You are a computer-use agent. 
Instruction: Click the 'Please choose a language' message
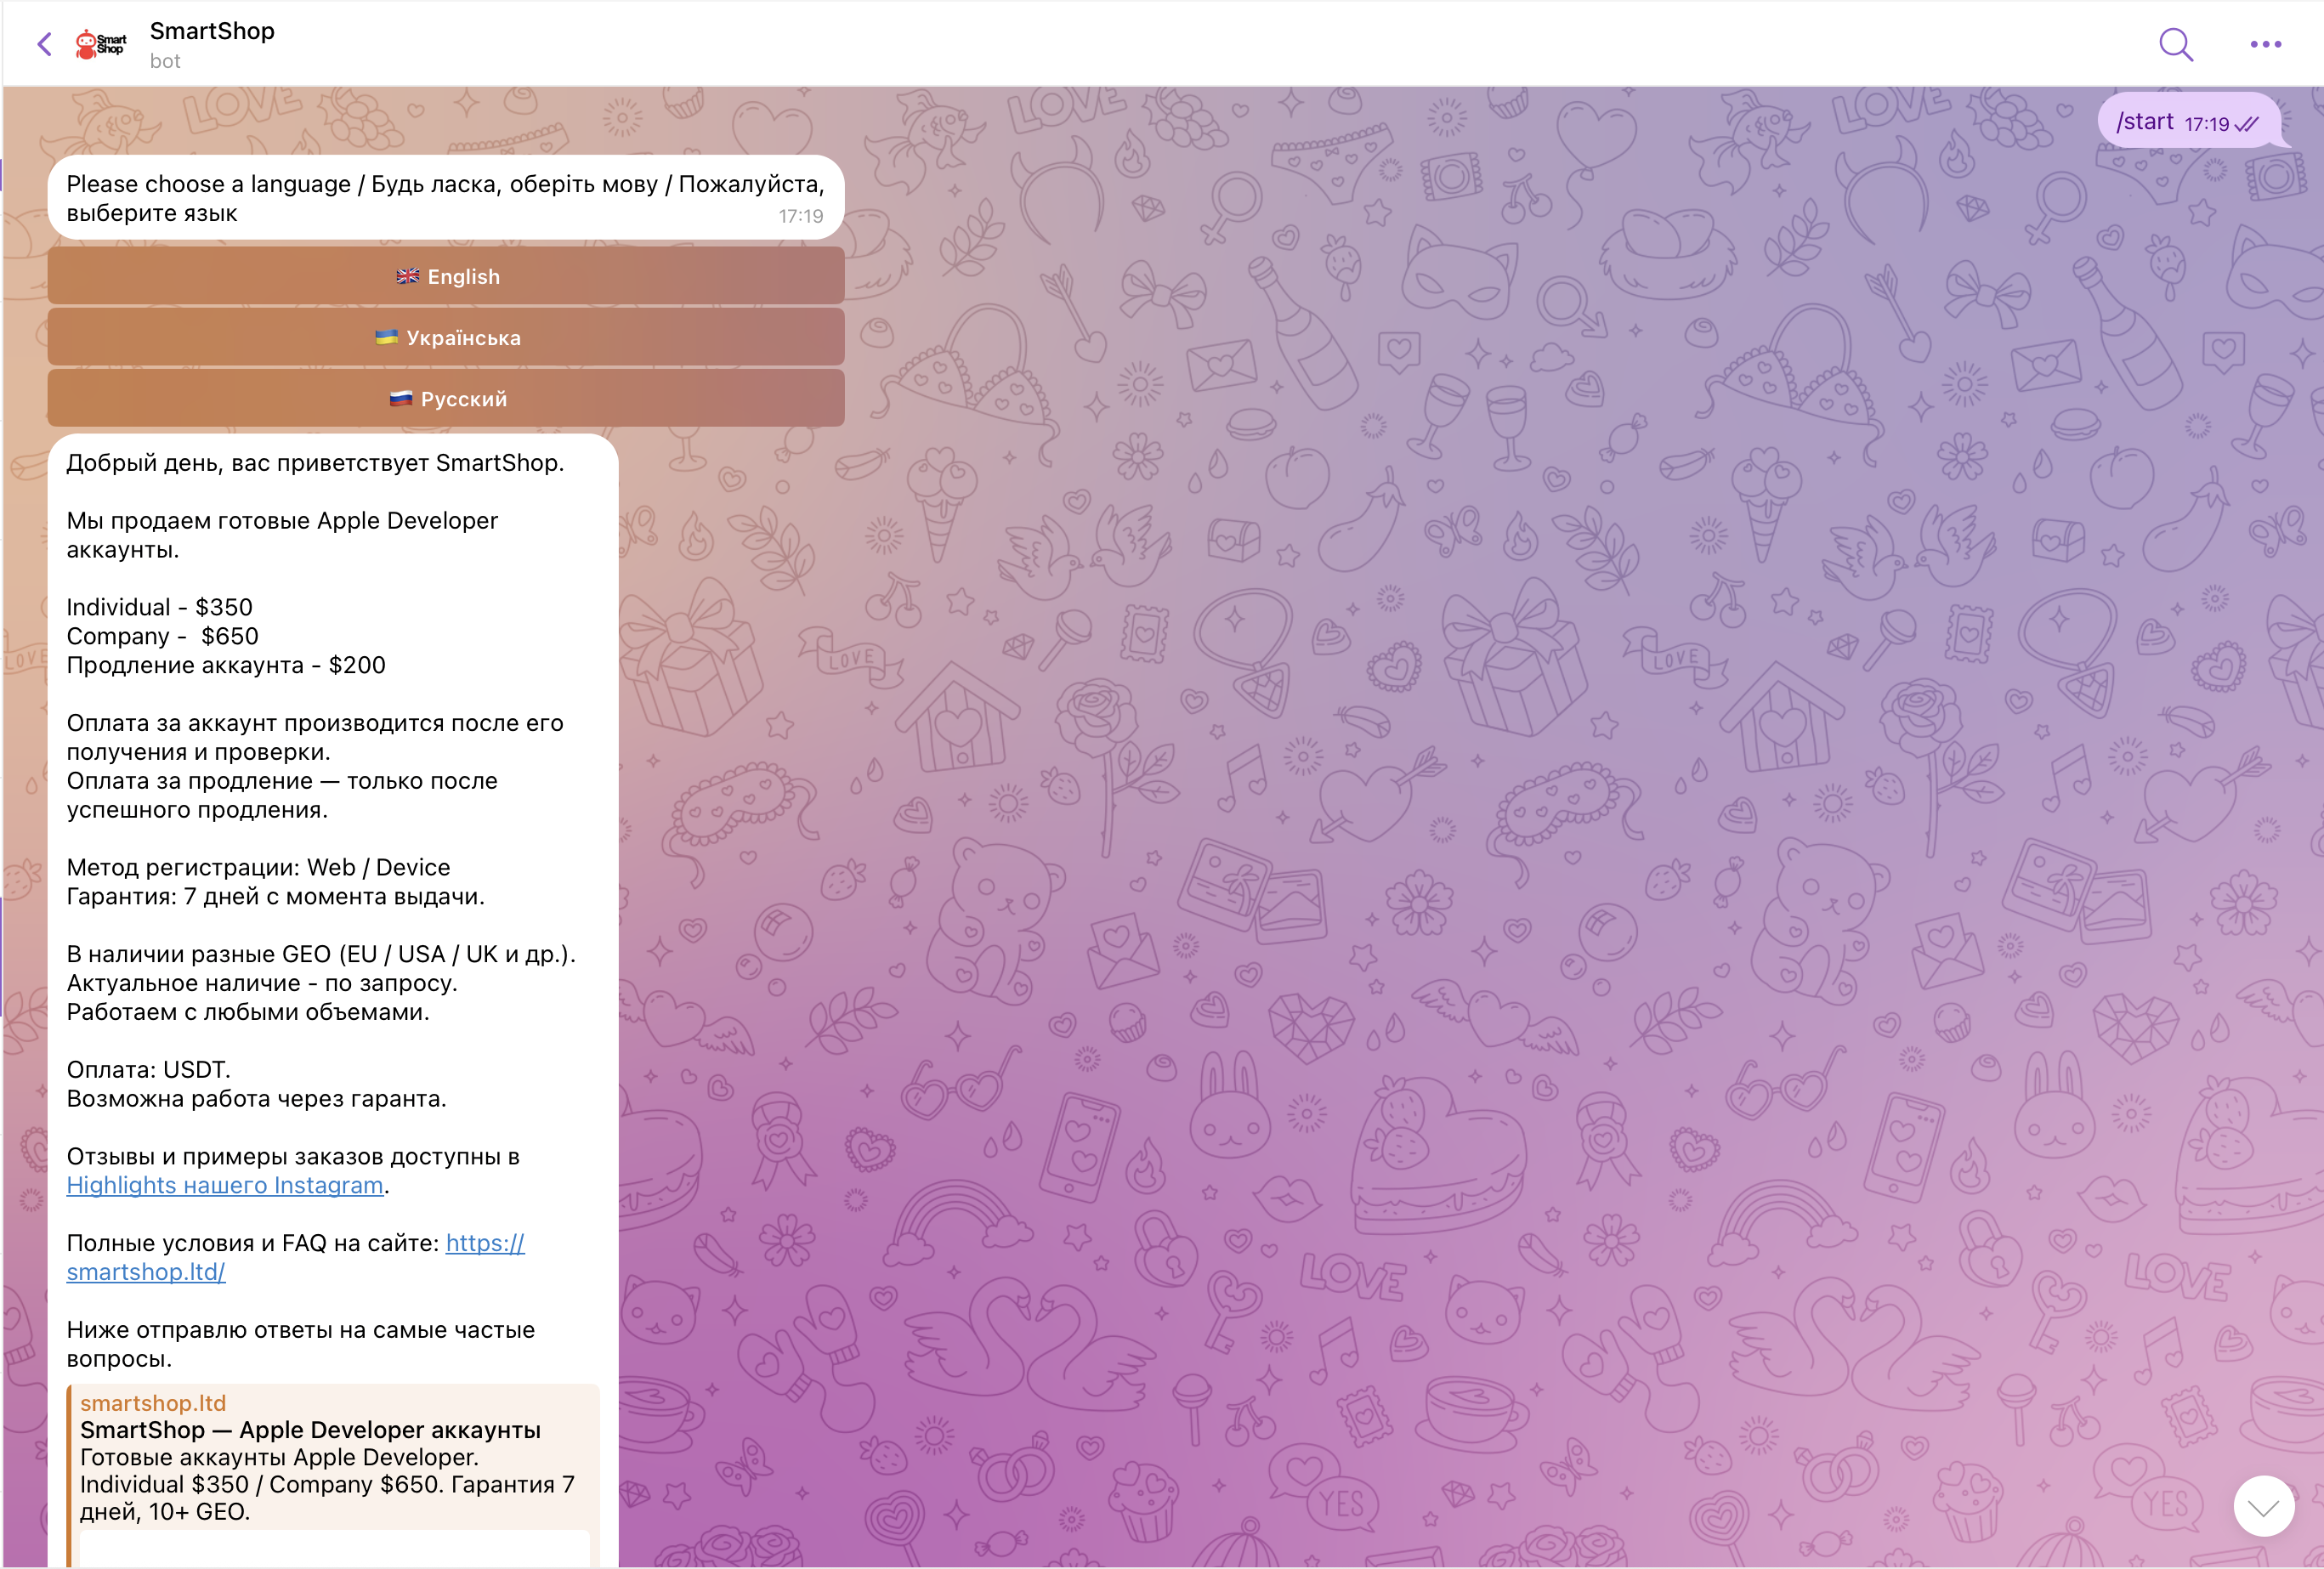(x=446, y=197)
